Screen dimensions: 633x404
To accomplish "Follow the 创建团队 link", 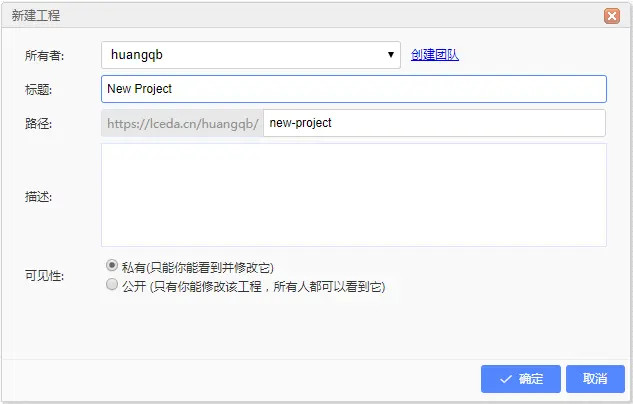I will (435, 54).
